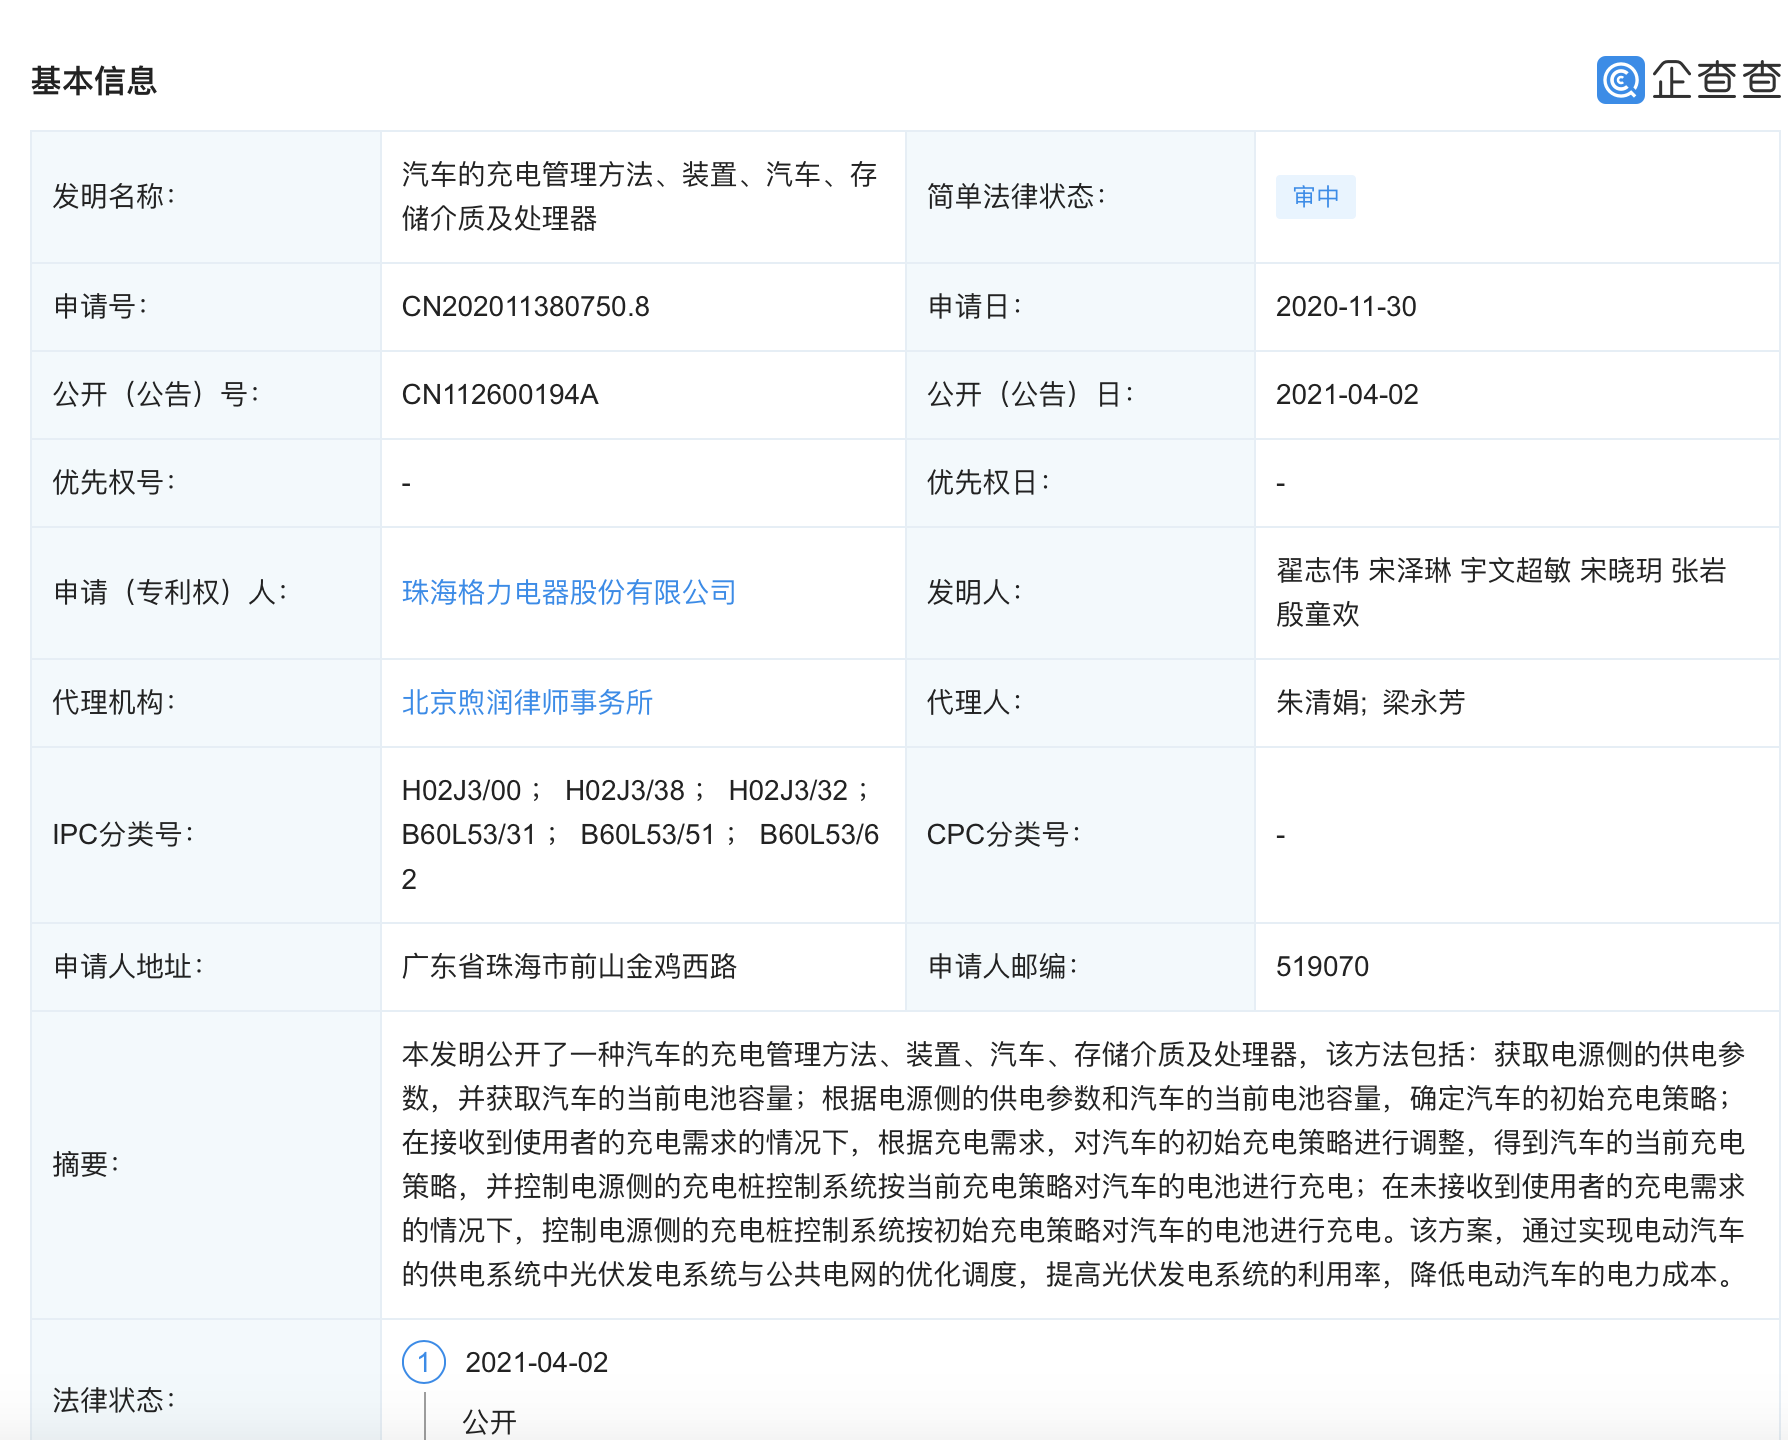
Task: Click the IPC分类号 label cell
Action: point(206,835)
